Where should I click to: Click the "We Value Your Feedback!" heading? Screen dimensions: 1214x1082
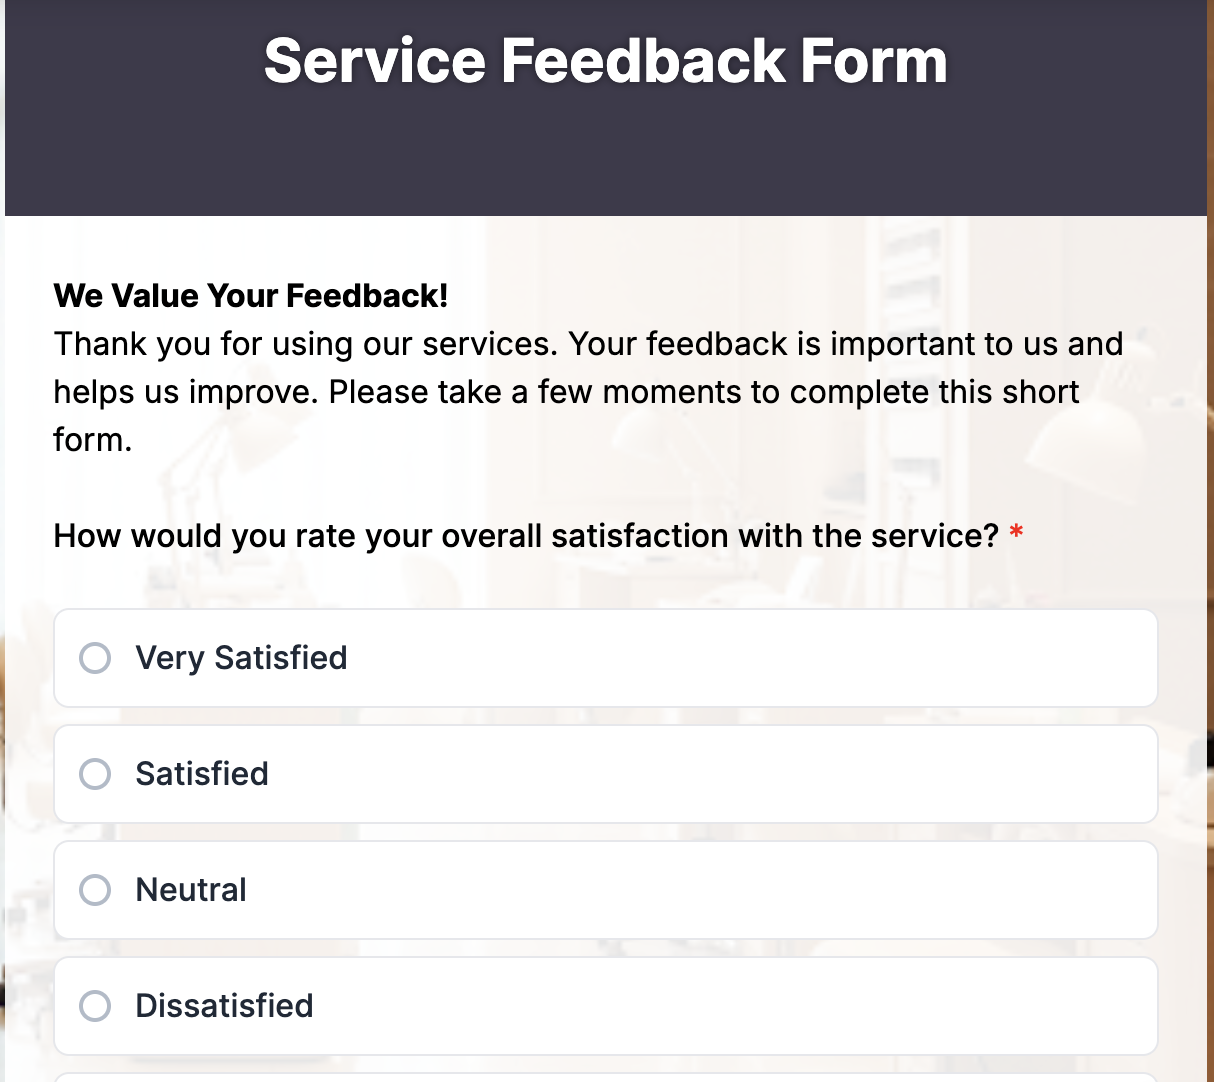[250, 296]
